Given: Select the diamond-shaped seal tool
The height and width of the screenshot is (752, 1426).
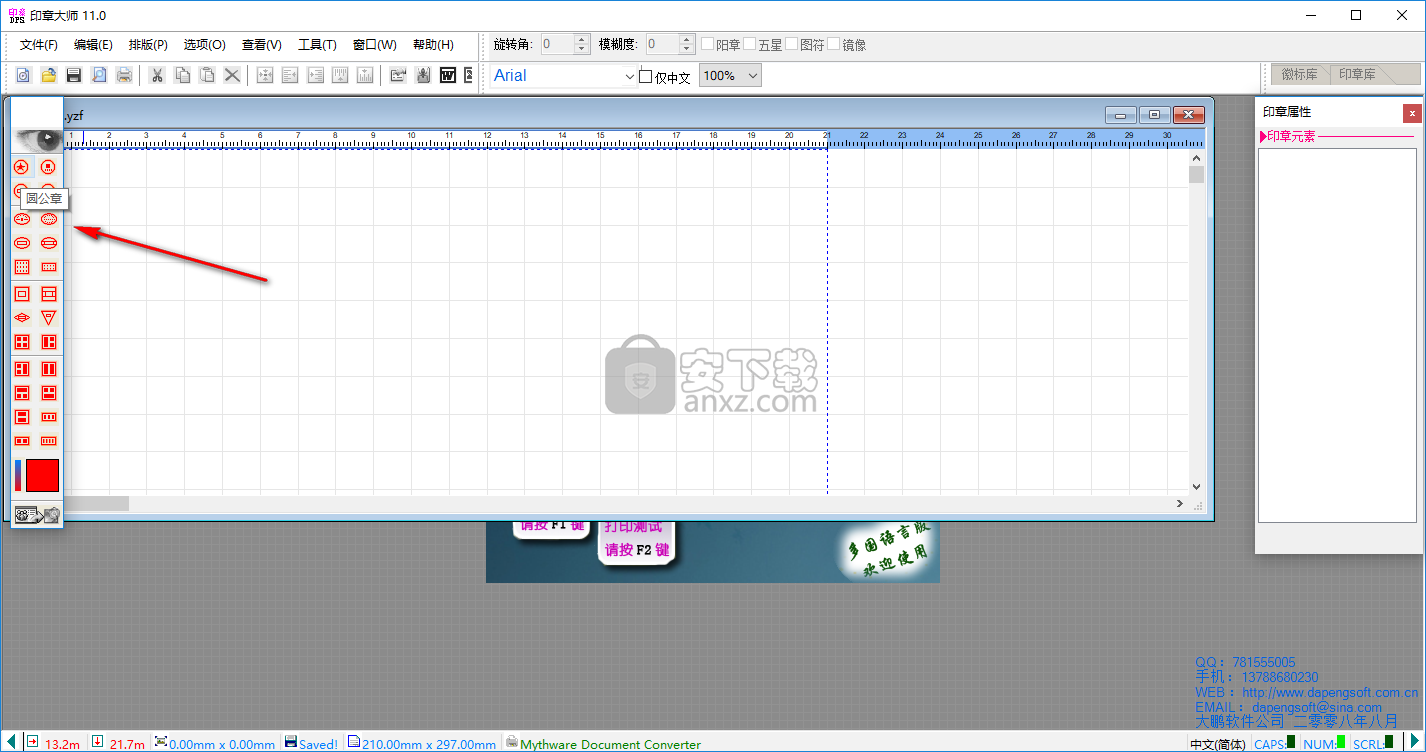Looking at the screenshot, I should pos(22,318).
